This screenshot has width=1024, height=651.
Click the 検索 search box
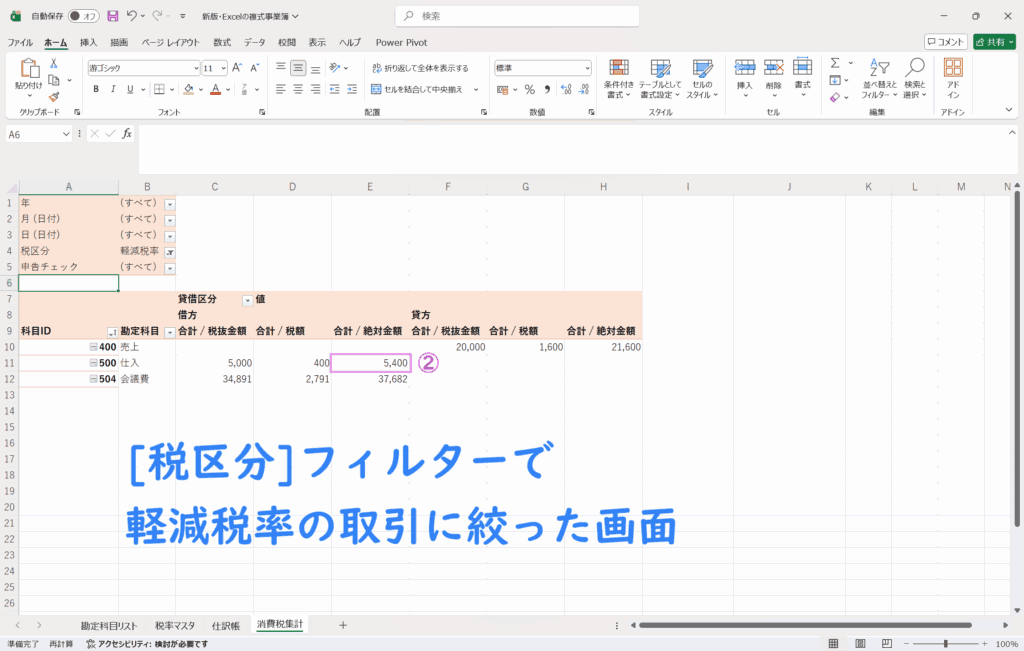pyautogui.click(x=510, y=16)
